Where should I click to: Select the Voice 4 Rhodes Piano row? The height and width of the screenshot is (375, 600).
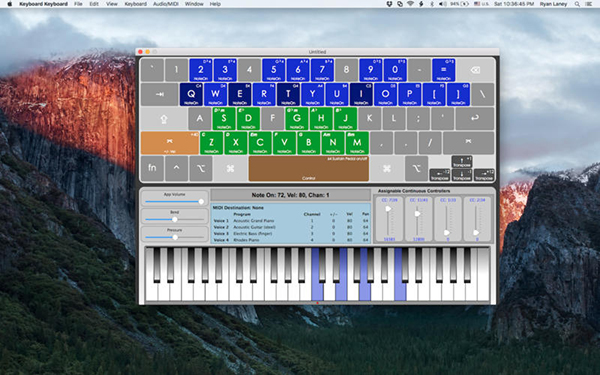pyautogui.click(x=291, y=240)
